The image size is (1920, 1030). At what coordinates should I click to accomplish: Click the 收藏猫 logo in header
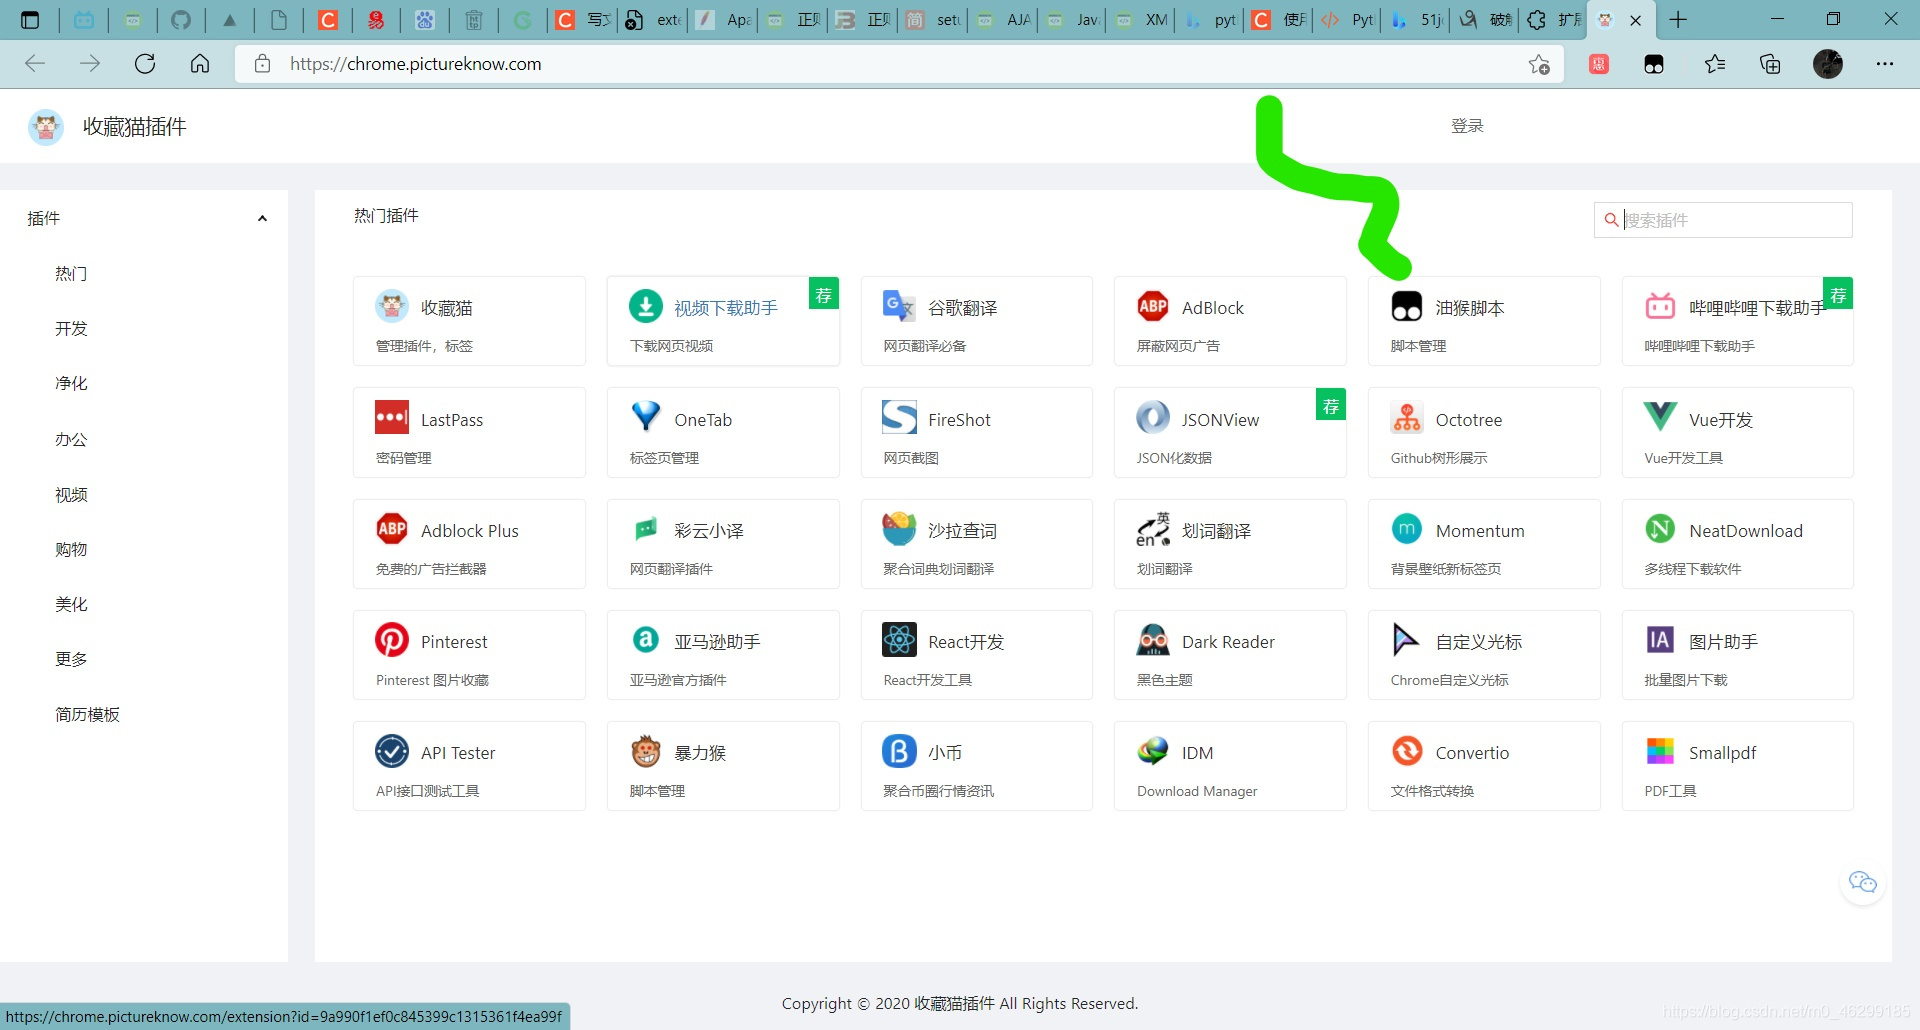[46, 127]
